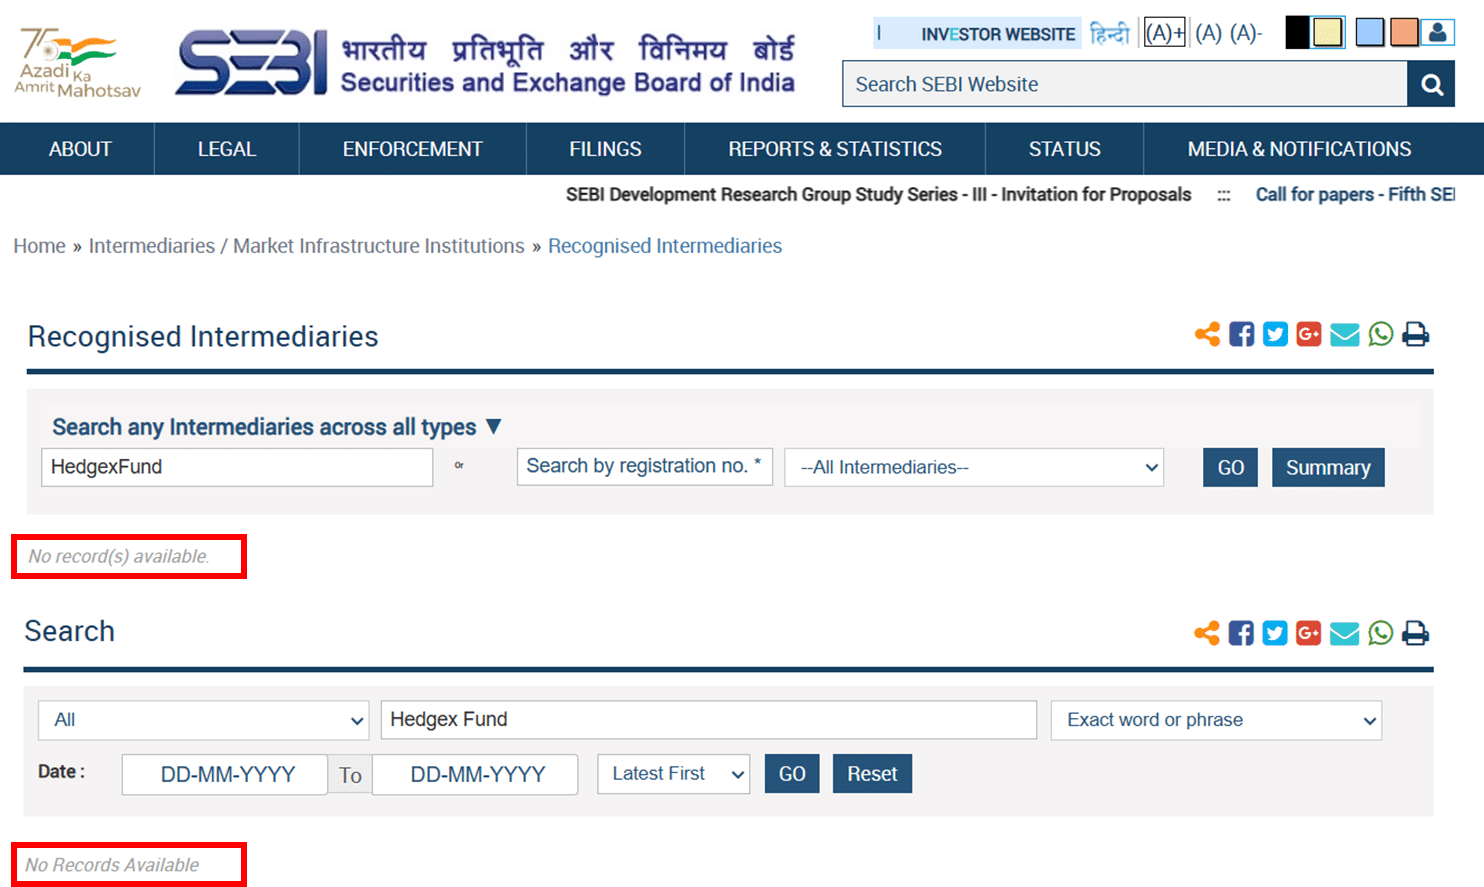Select the black color theme swatch
Viewport: 1484px width, 887px height.
tap(1297, 32)
